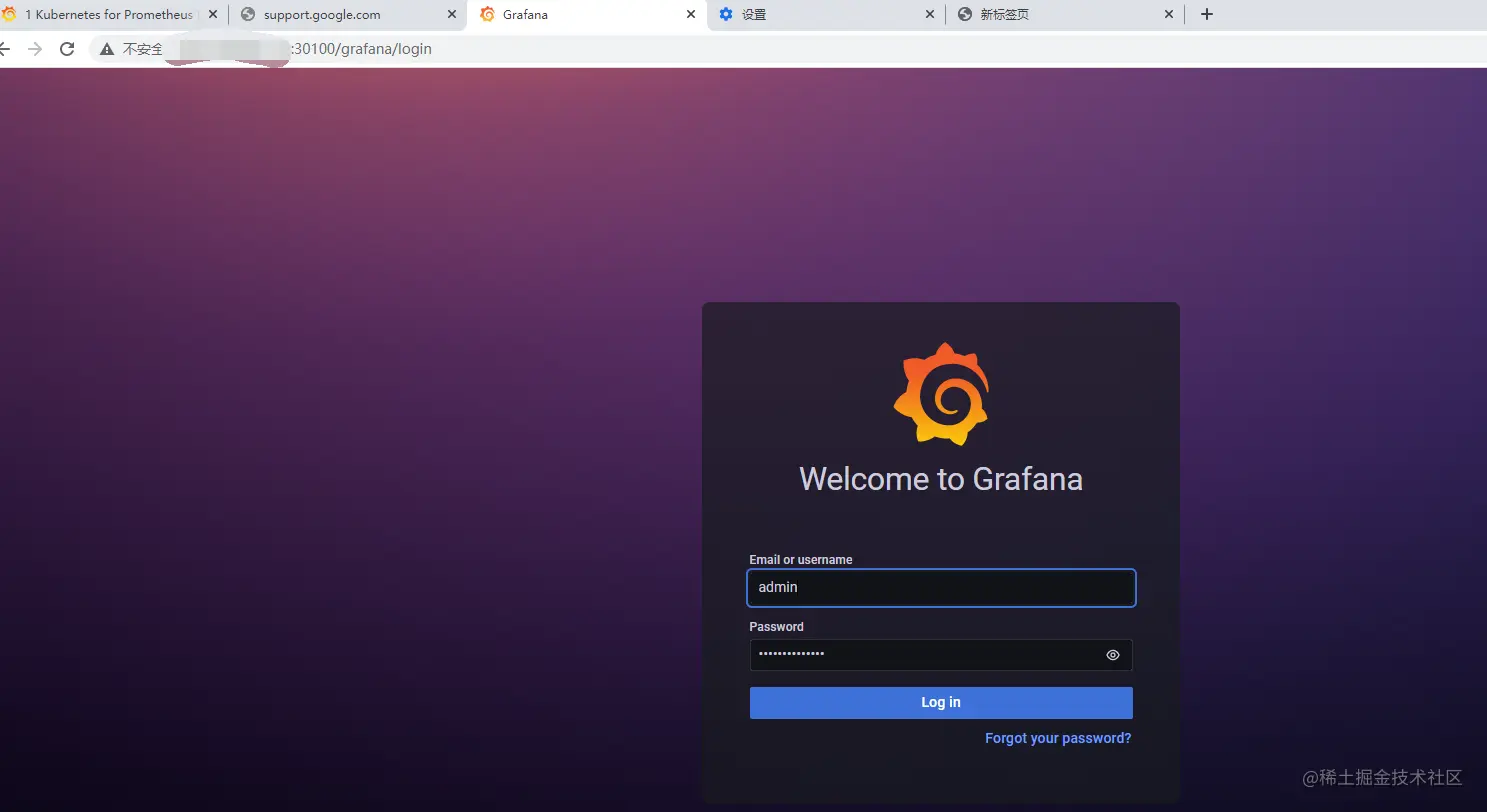This screenshot has height=812, width=1487.
Task: Focus the Email or username field
Action: [x=941, y=587]
